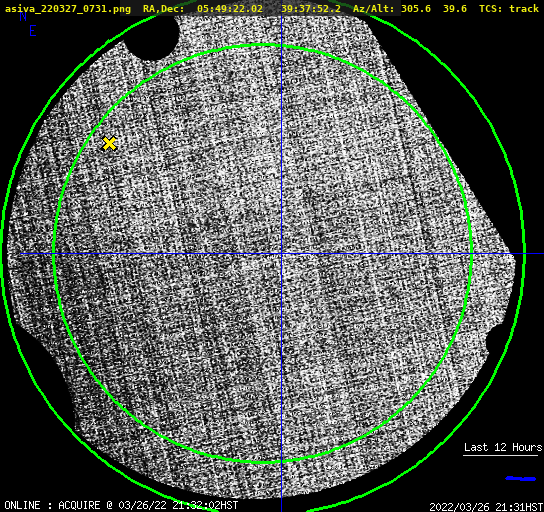Click the altitude value 39.6
The image size is (544, 512).
[x=455, y=8]
